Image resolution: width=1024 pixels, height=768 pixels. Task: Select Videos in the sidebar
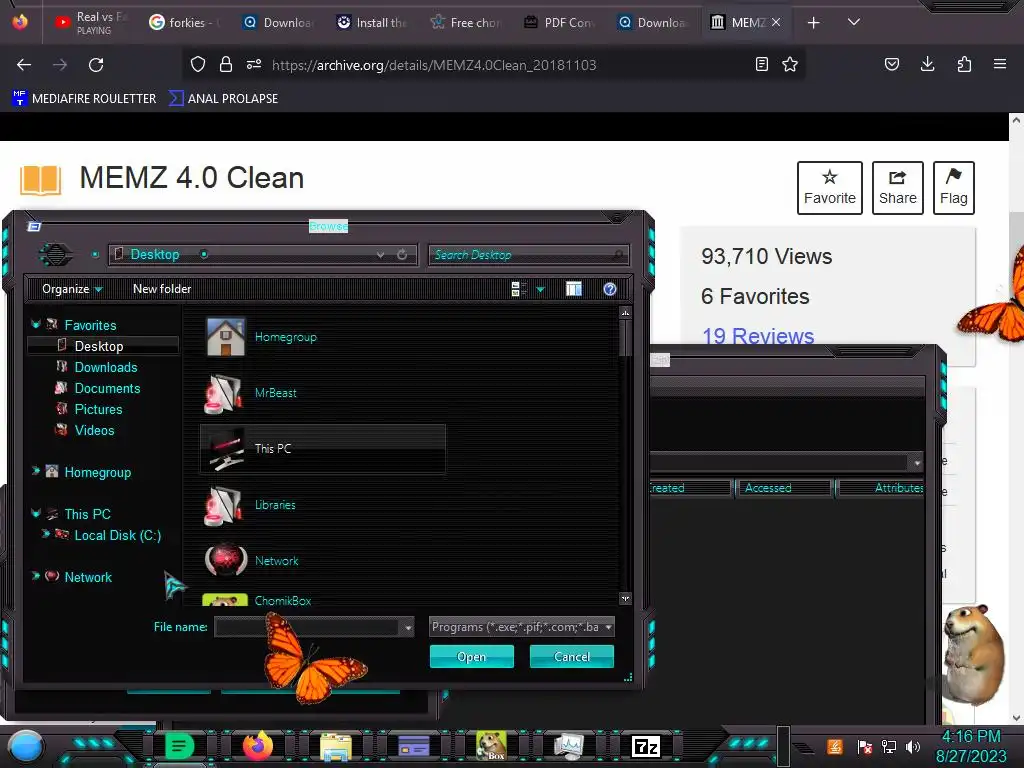pyautogui.click(x=94, y=430)
